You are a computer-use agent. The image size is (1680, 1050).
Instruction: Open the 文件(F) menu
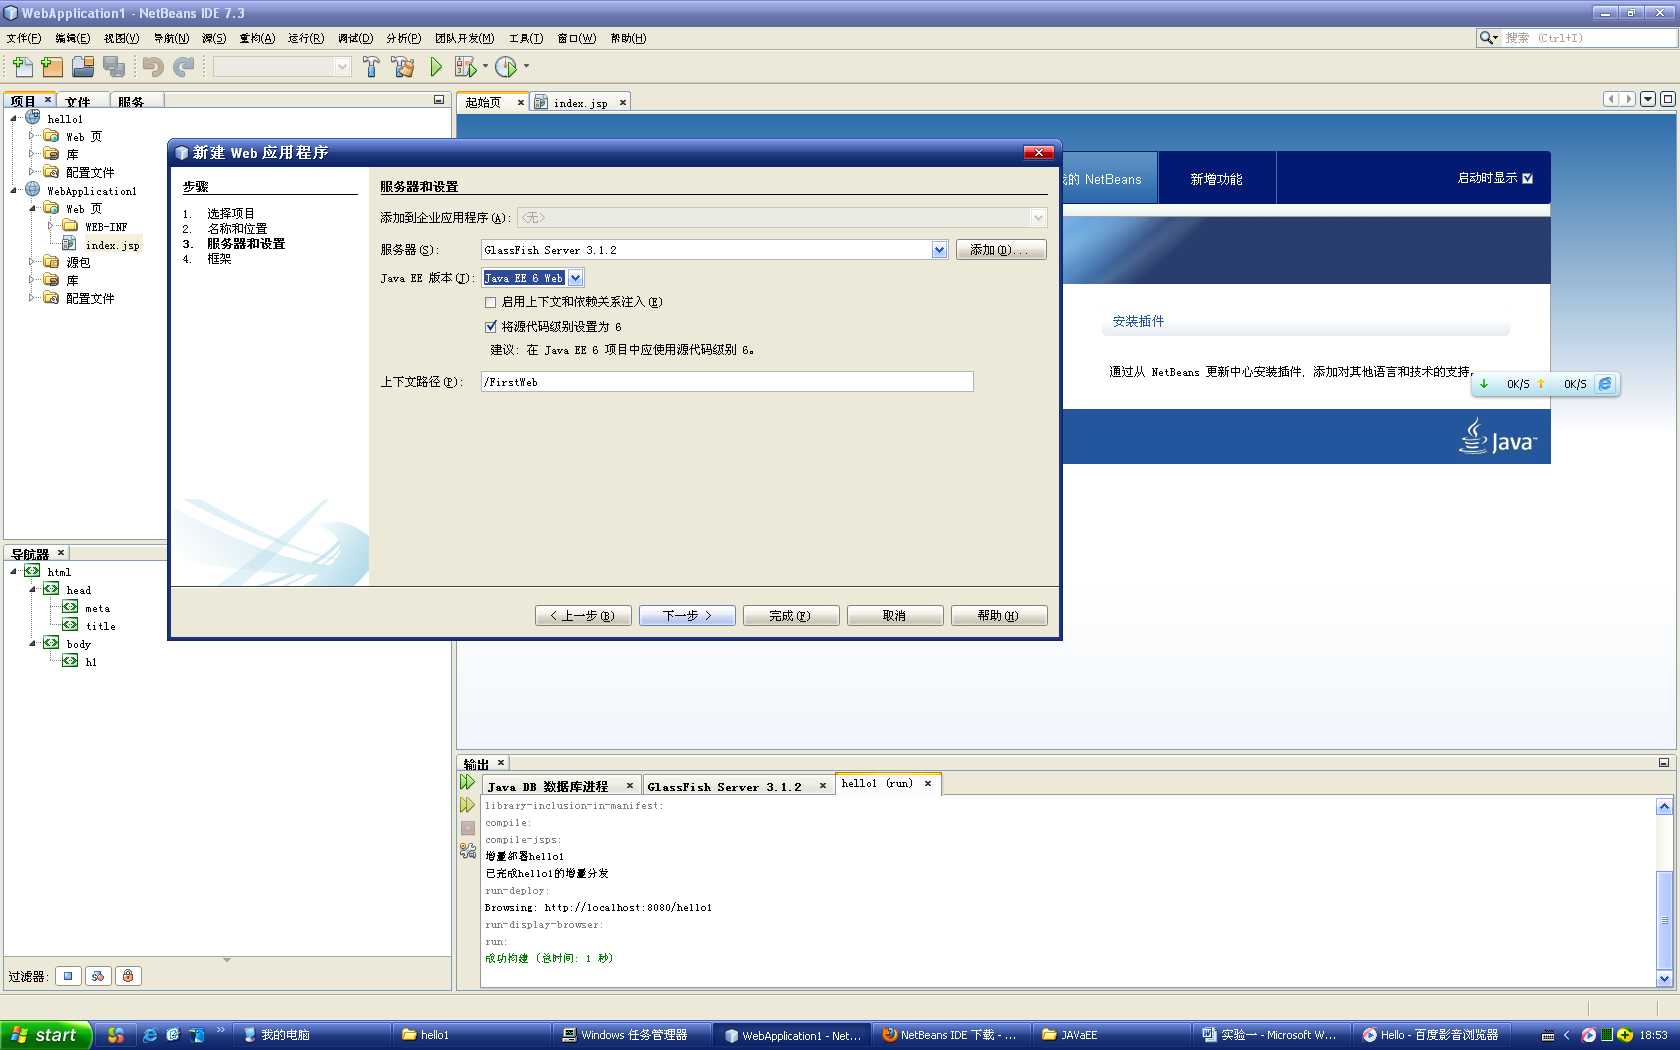(x=24, y=38)
